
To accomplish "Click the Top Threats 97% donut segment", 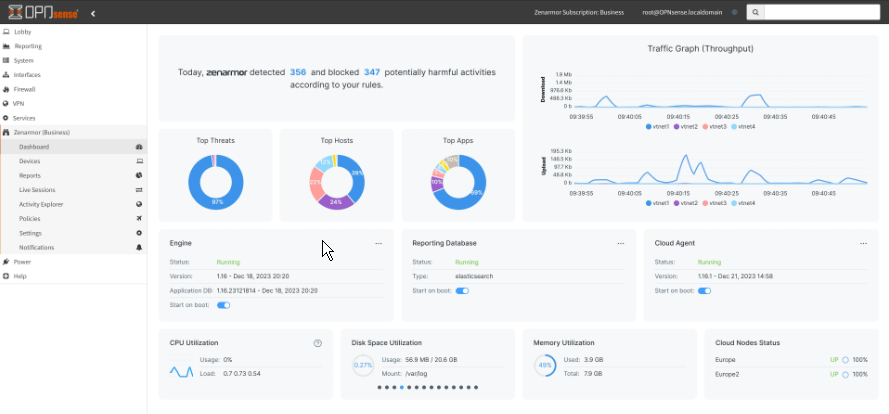I will (218, 204).
